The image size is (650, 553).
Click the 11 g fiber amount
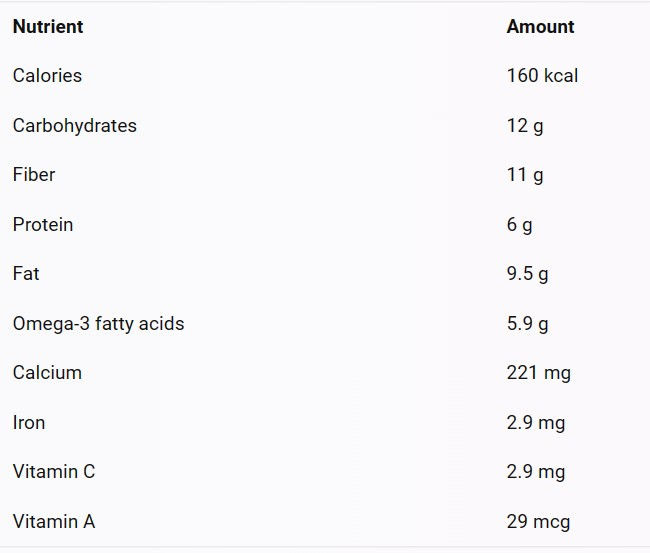point(525,175)
